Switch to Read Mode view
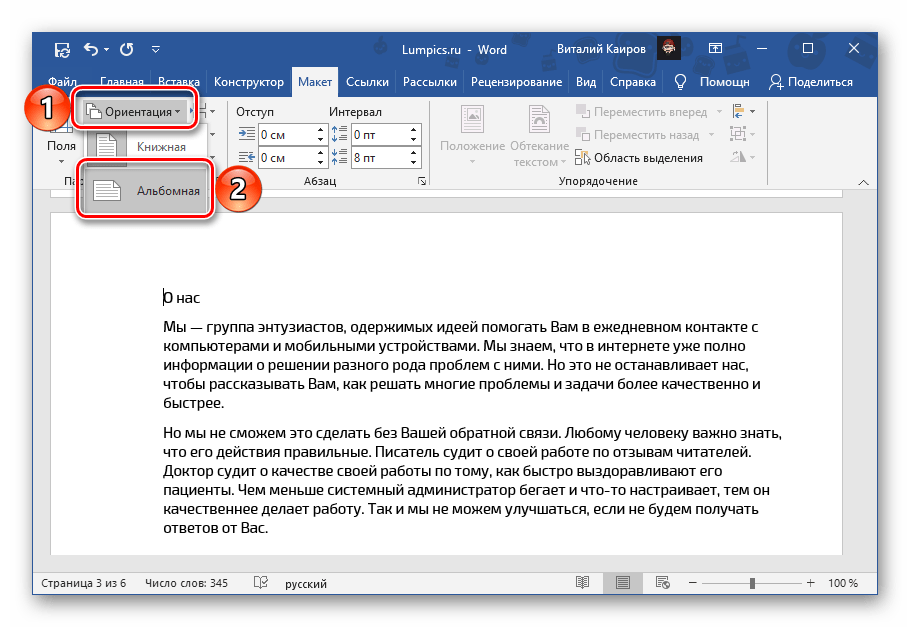Viewport: 910px width, 627px height. pyautogui.click(x=583, y=583)
